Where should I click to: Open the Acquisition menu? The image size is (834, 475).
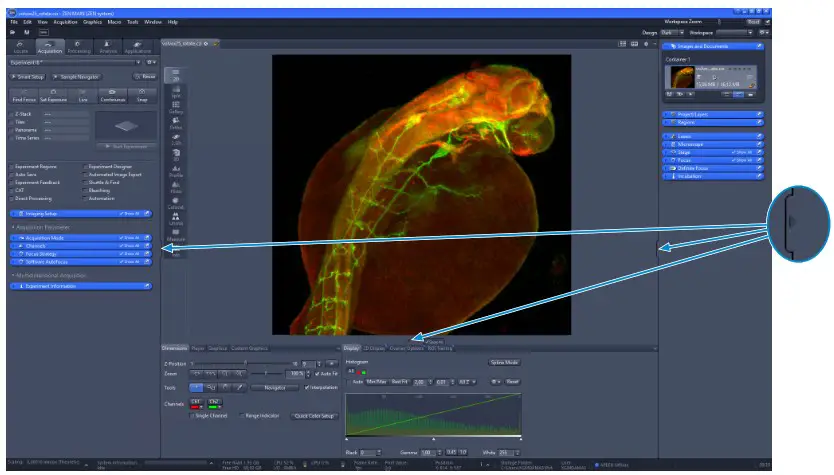[x=65, y=22]
